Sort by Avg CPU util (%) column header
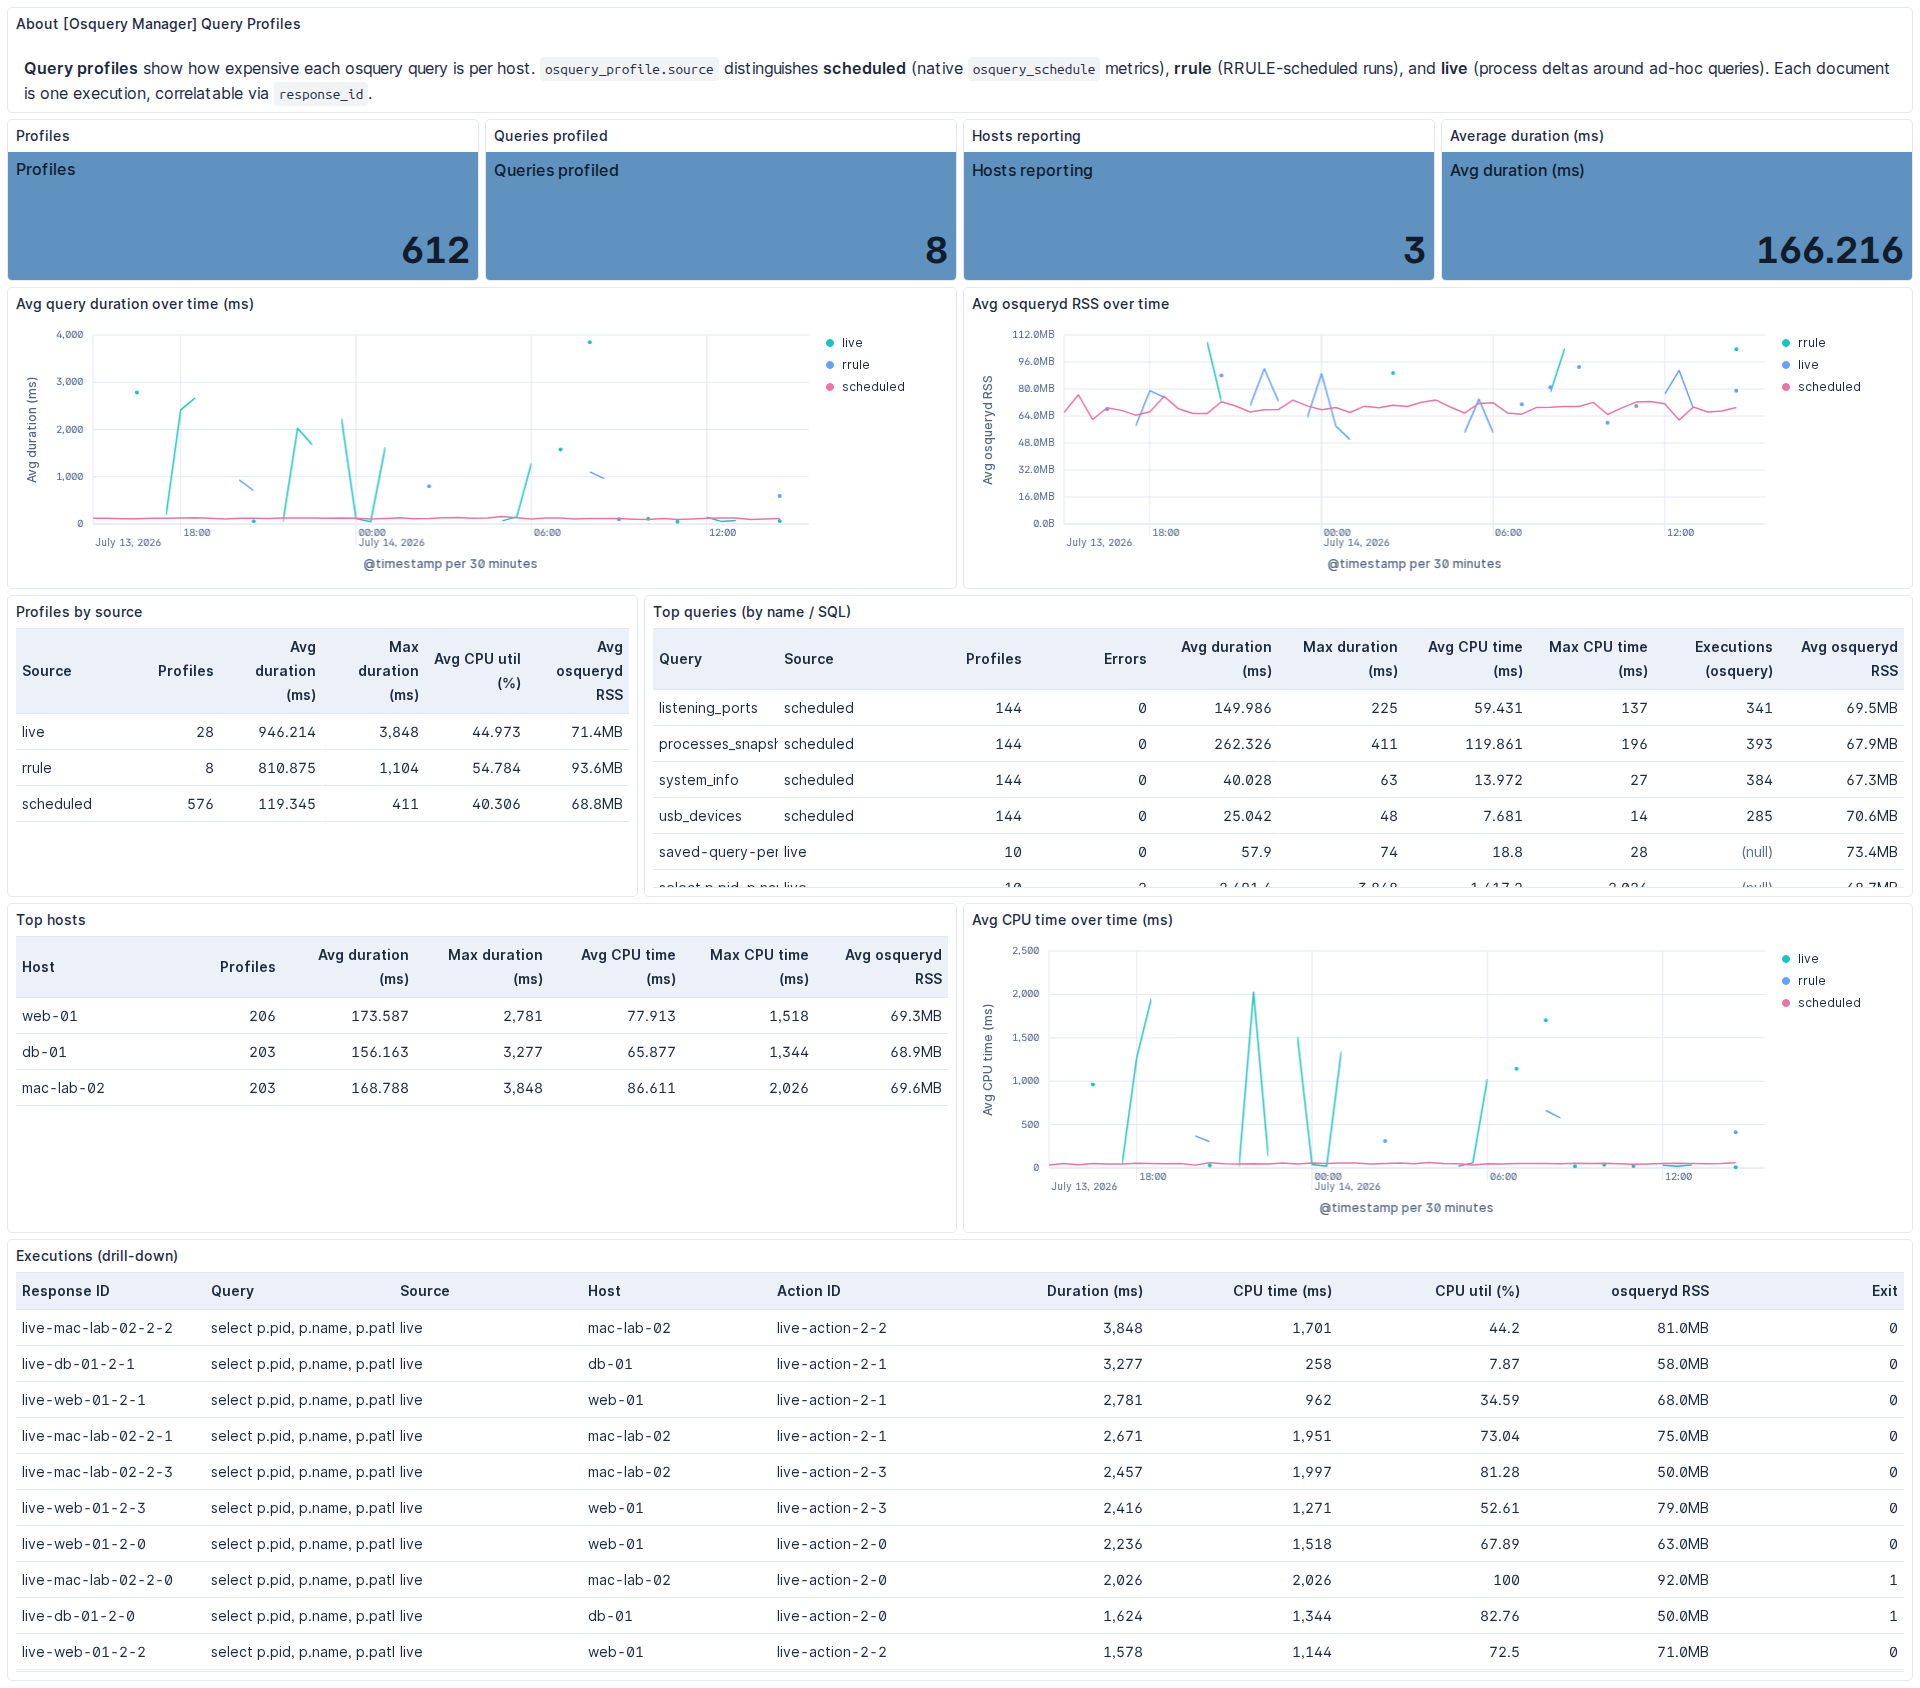The image size is (1920, 1688). click(x=477, y=671)
